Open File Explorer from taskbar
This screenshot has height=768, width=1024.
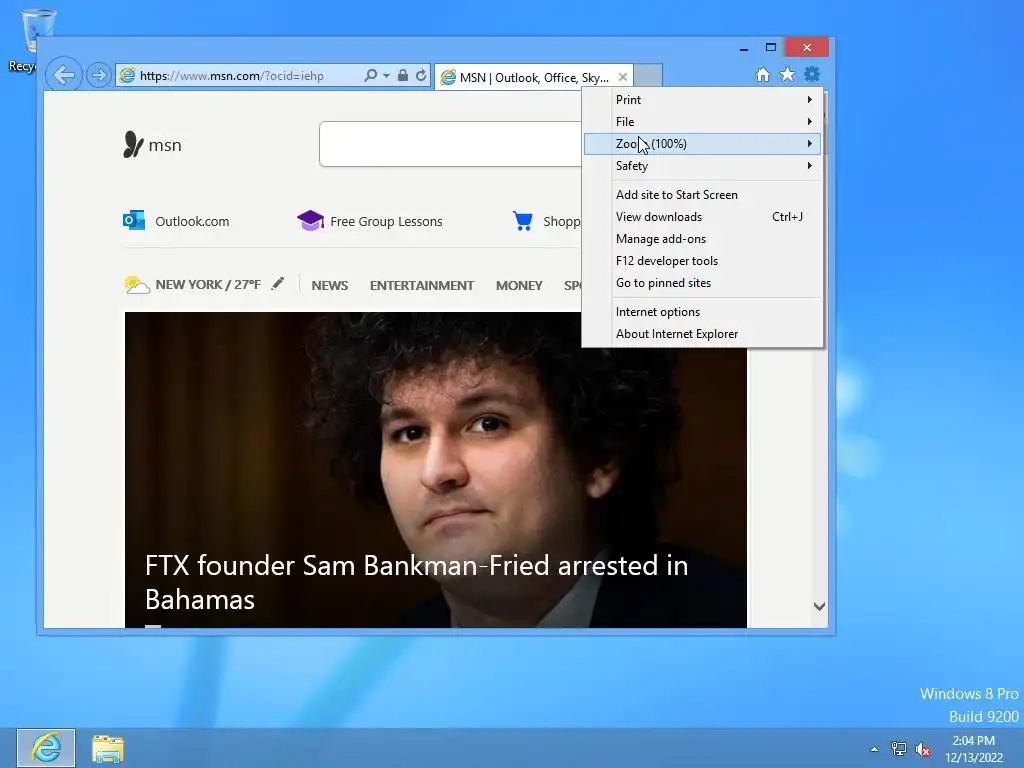pyautogui.click(x=108, y=749)
